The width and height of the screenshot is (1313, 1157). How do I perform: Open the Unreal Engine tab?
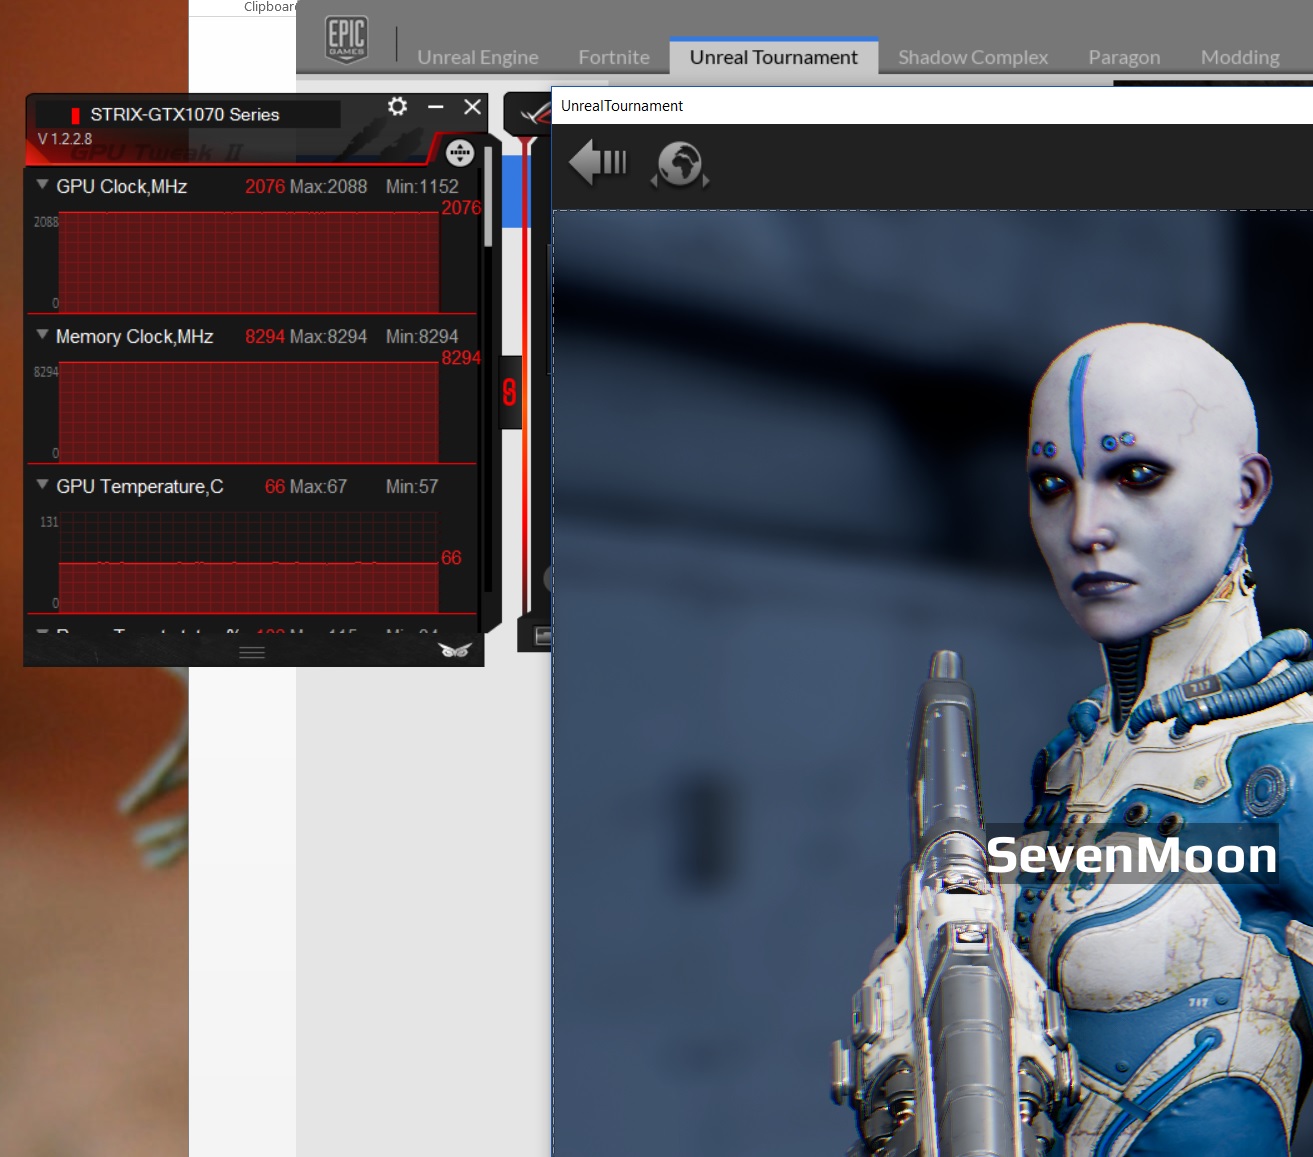477,57
